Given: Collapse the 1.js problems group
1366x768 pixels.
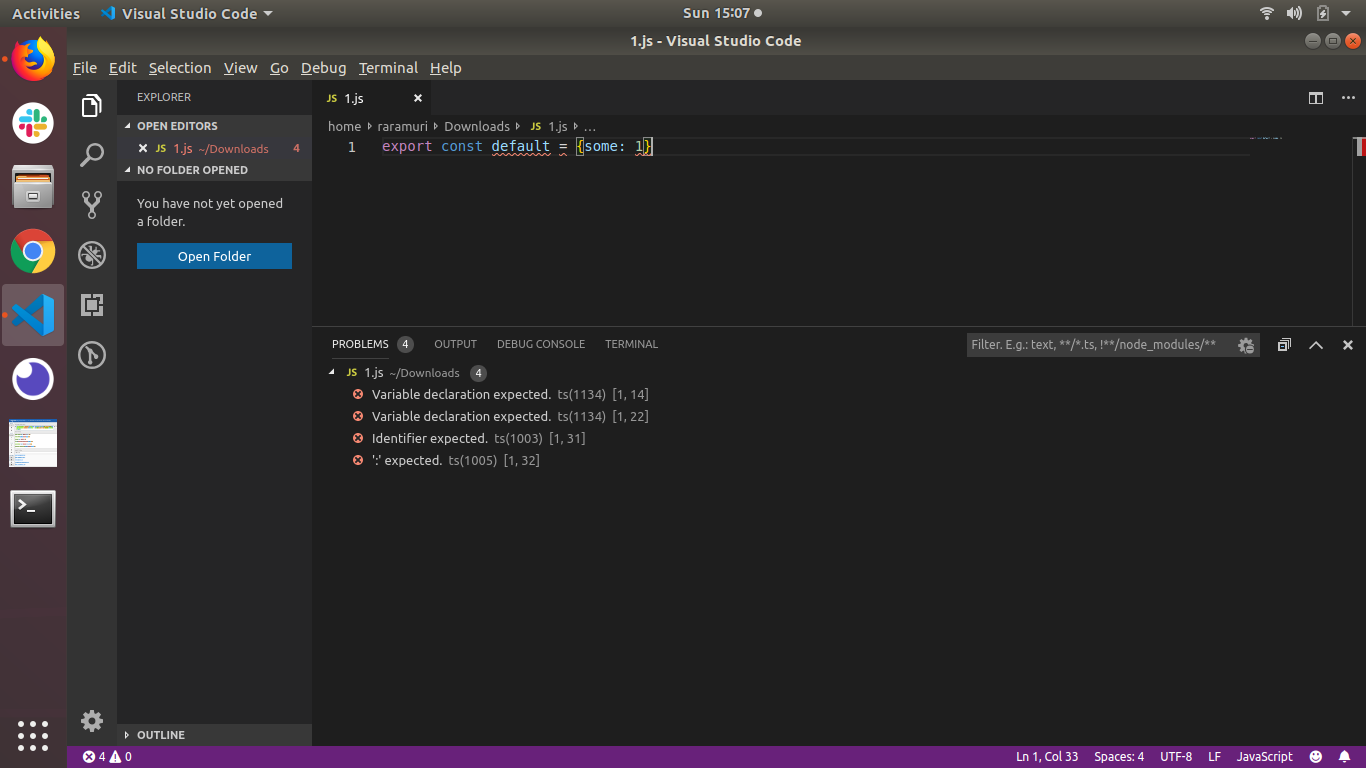Looking at the screenshot, I should point(333,373).
